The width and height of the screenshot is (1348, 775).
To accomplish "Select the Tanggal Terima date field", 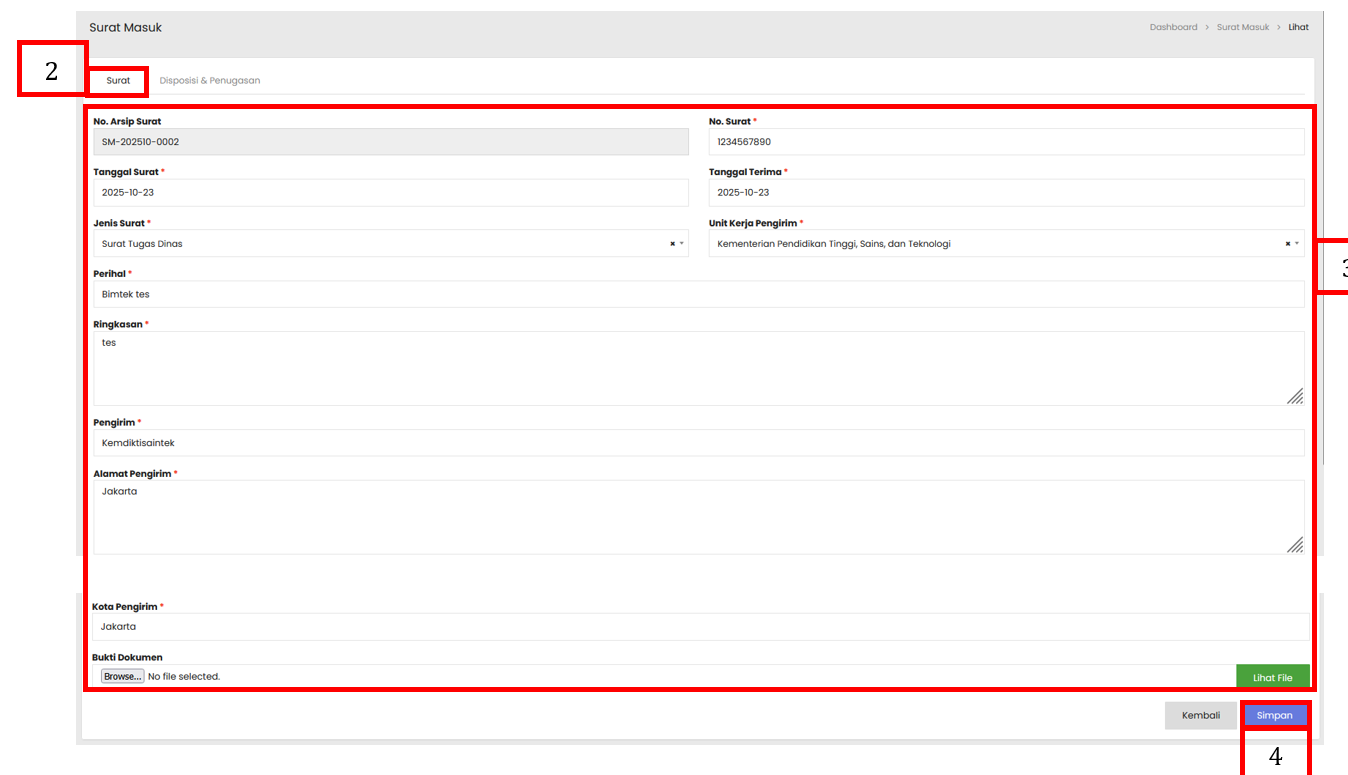I will coord(1005,193).
